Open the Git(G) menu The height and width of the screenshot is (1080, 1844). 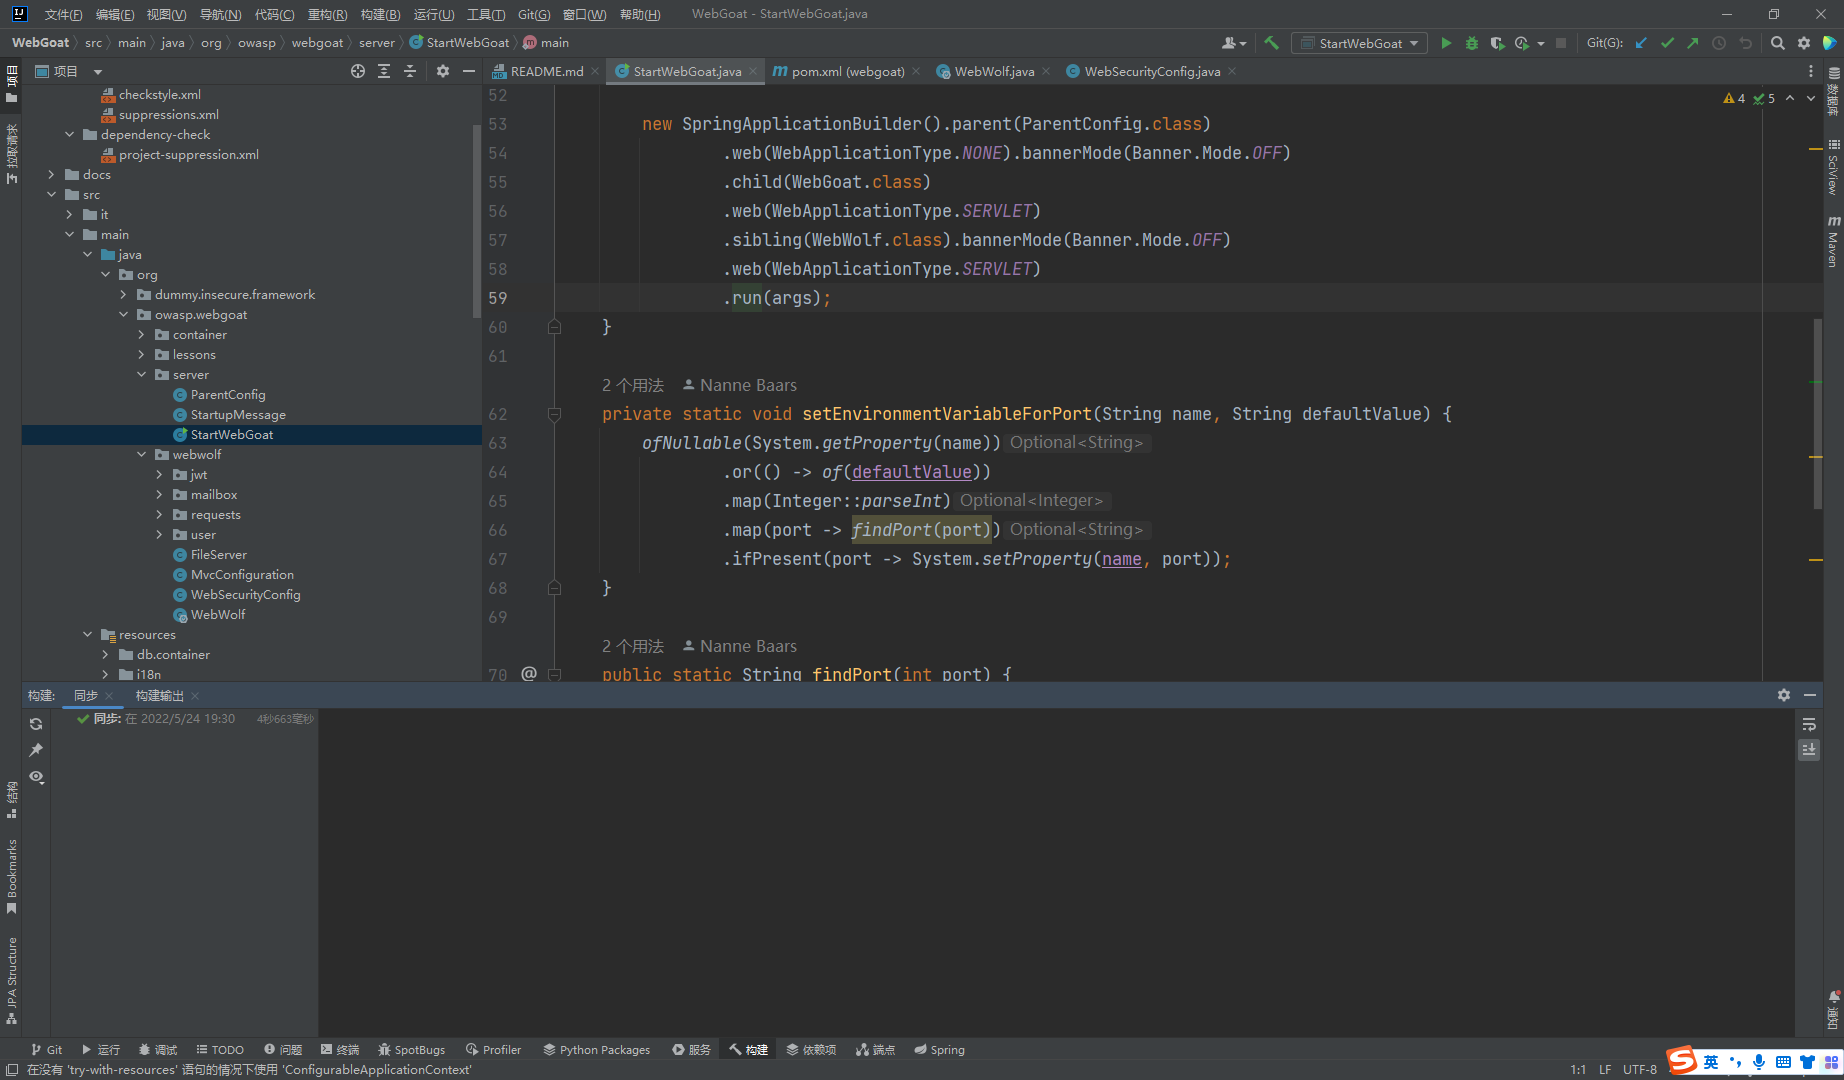(534, 14)
